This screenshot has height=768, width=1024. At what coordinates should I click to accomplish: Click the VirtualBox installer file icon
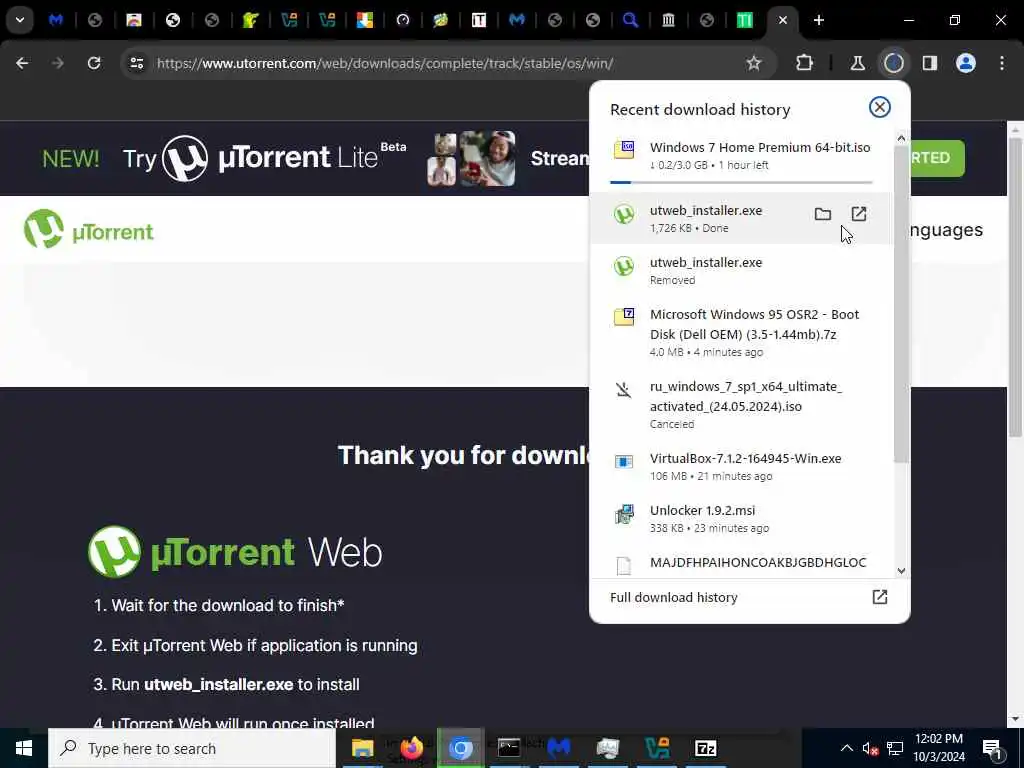pyautogui.click(x=624, y=462)
